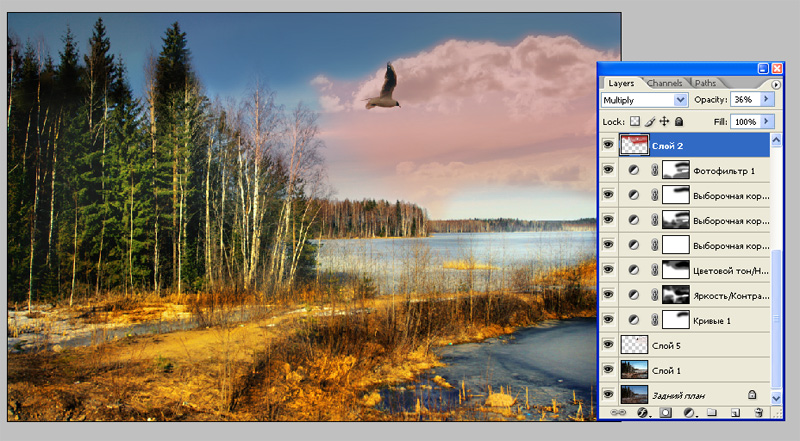The width and height of the screenshot is (800, 441).
Task: Click mask link chain on Цветовой тон layer
Action: click(x=655, y=270)
